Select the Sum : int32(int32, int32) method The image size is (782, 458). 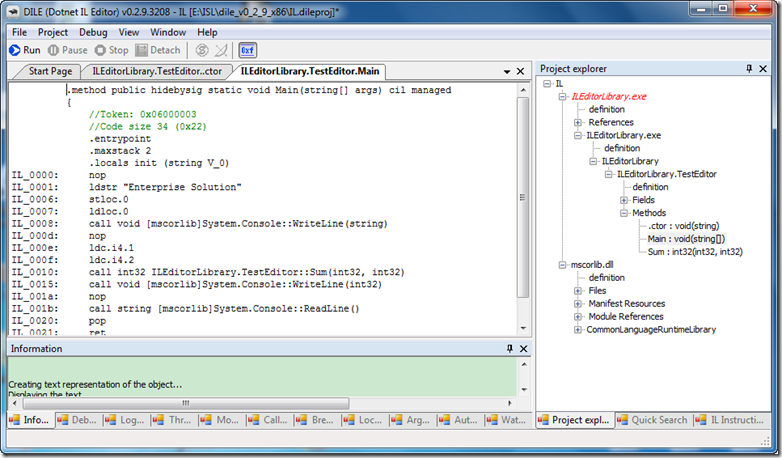click(x=695, y=252)
